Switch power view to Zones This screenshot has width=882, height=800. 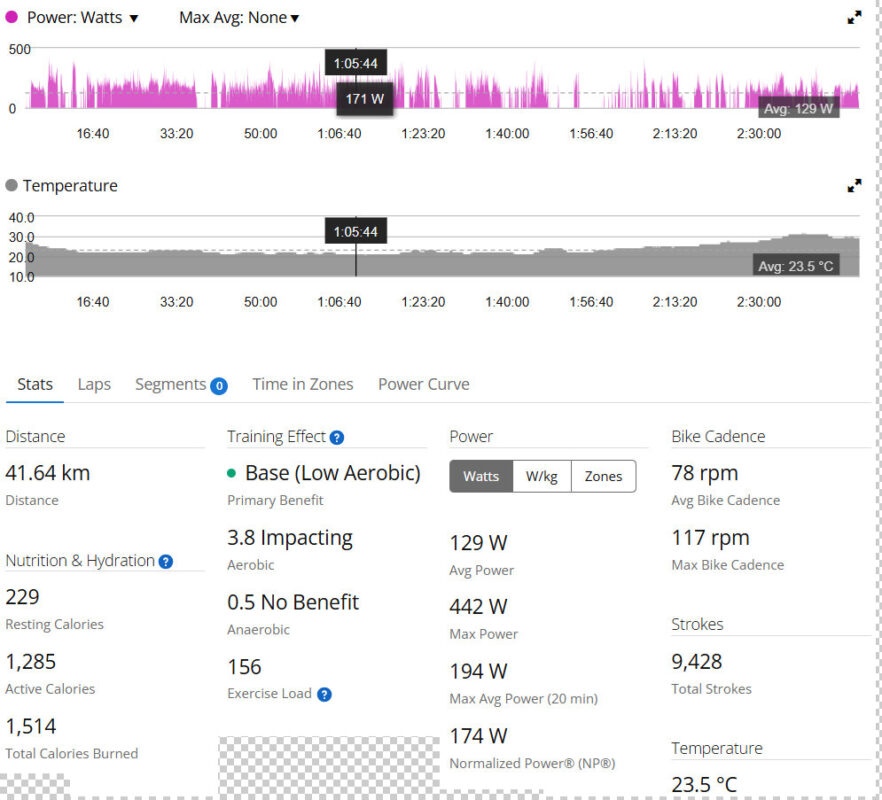604,476
